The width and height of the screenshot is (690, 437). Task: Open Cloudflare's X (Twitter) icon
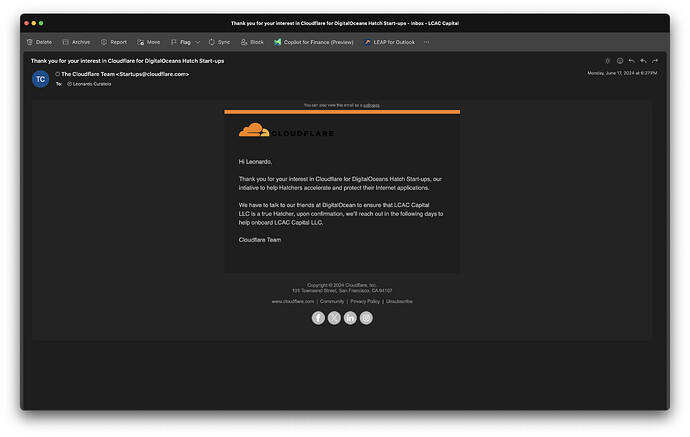tap(334, 318)
